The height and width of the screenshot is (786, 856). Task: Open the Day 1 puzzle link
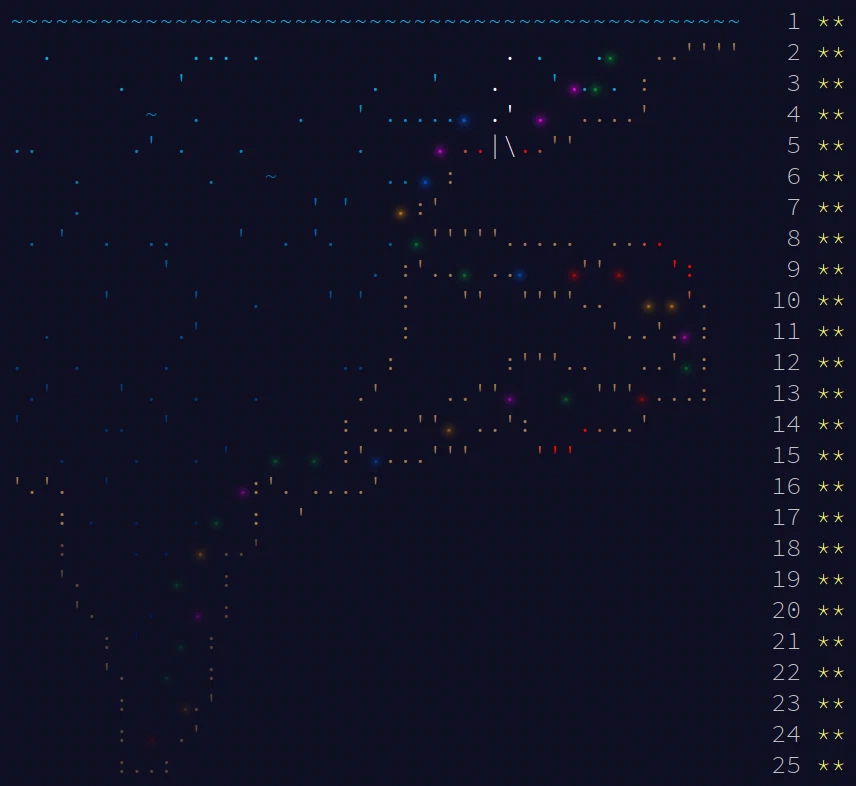pyautogui.click(x=794, y=21)
